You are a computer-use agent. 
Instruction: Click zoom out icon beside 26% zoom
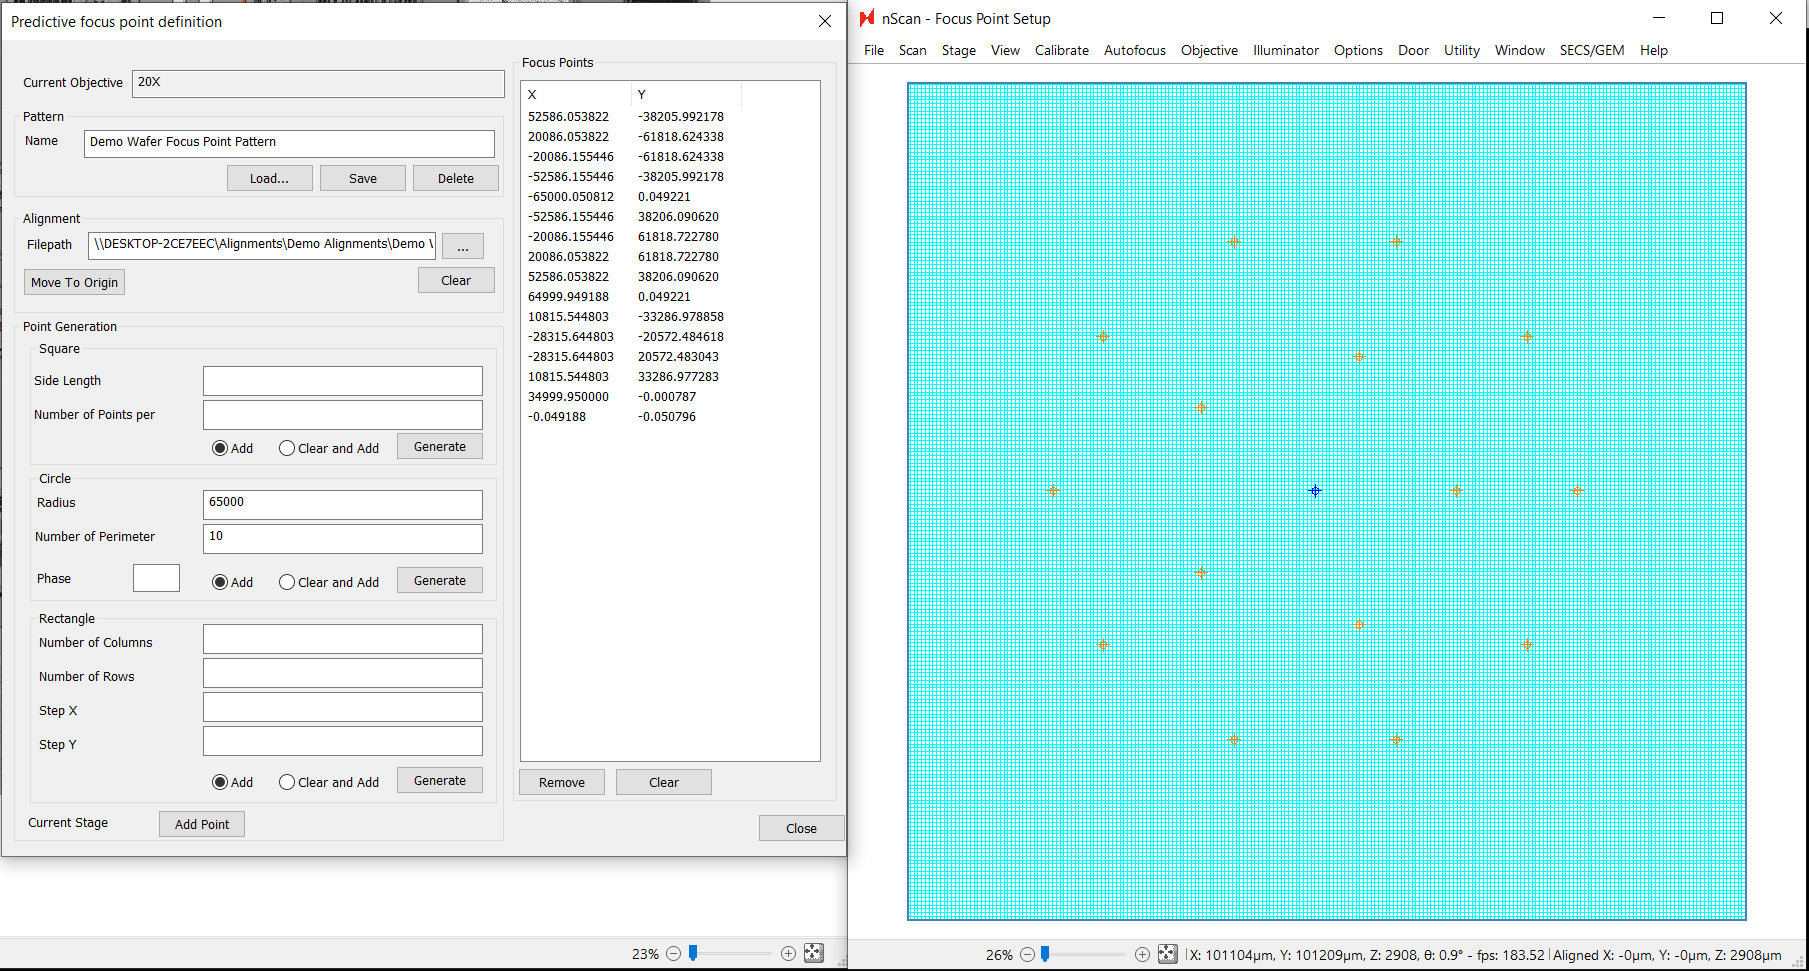(x=1027, y=955)
